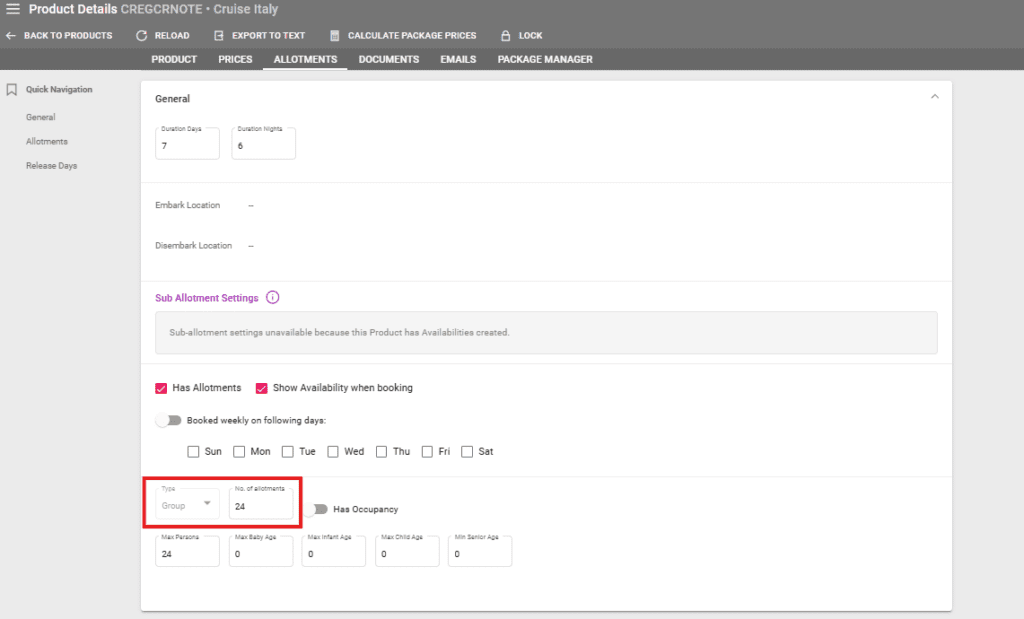Open the Package Manager tab
Image resolution: width=1024 pixels, height=619 pixels.
(x=545, y=60)
